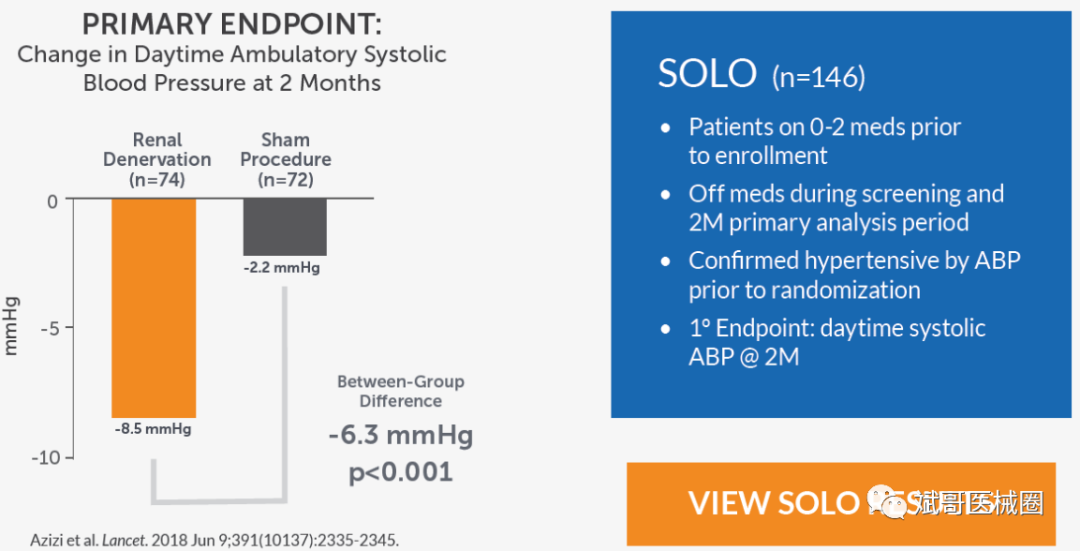Click the Sham Procedure (n=72) label
1080x551 pixels.
(x=285, y=159)
